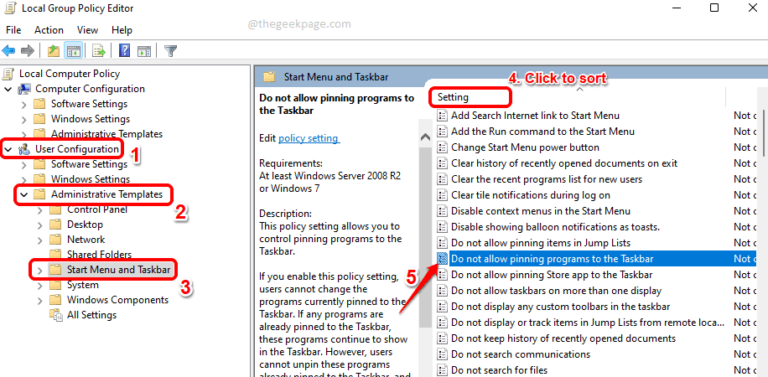This screenshot has height=377, width=768.
Task: Click icon of Do not search communications
Action: click(442, 354)
